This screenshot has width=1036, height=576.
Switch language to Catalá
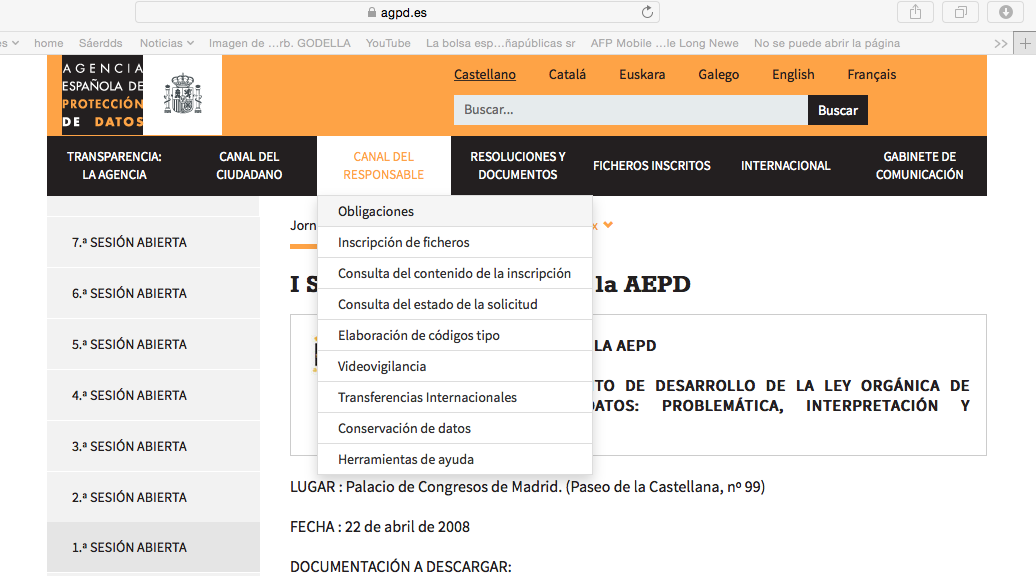click(x=567, y=75)
